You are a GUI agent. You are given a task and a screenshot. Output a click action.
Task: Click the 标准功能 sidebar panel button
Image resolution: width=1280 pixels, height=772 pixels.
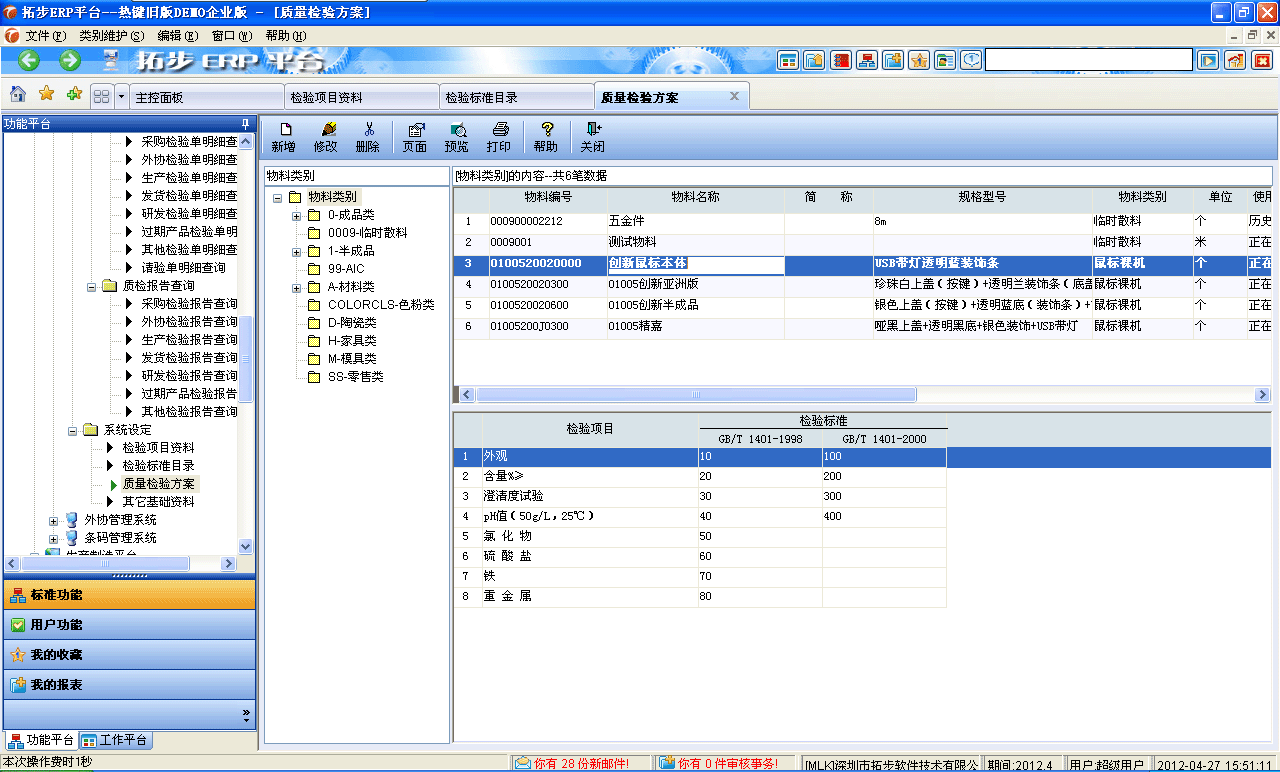click(x=130, y=592)
